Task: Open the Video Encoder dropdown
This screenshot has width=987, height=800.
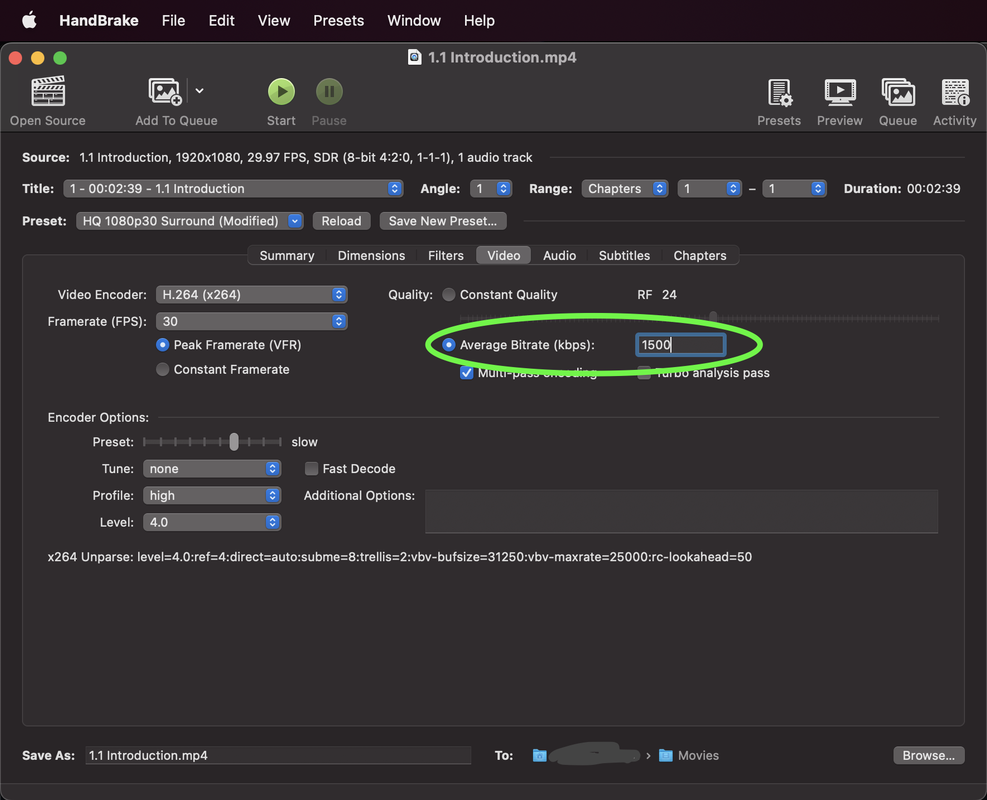Action: pyautogui.click(x=251, y=295)
